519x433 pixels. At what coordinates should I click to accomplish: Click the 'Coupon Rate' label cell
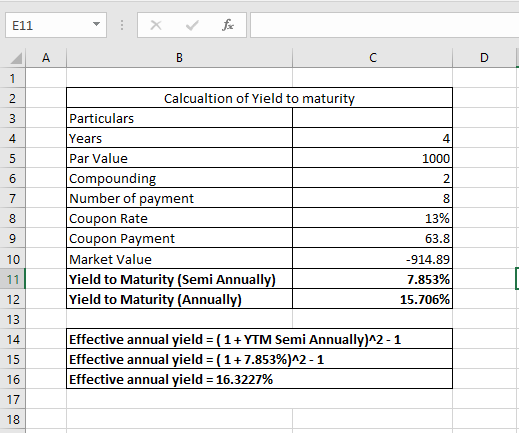[x=179, y=218]
